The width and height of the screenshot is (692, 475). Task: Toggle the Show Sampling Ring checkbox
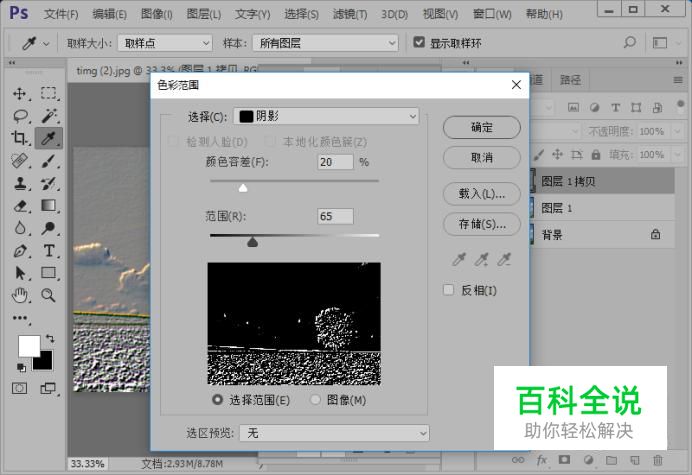pos(418,42)
